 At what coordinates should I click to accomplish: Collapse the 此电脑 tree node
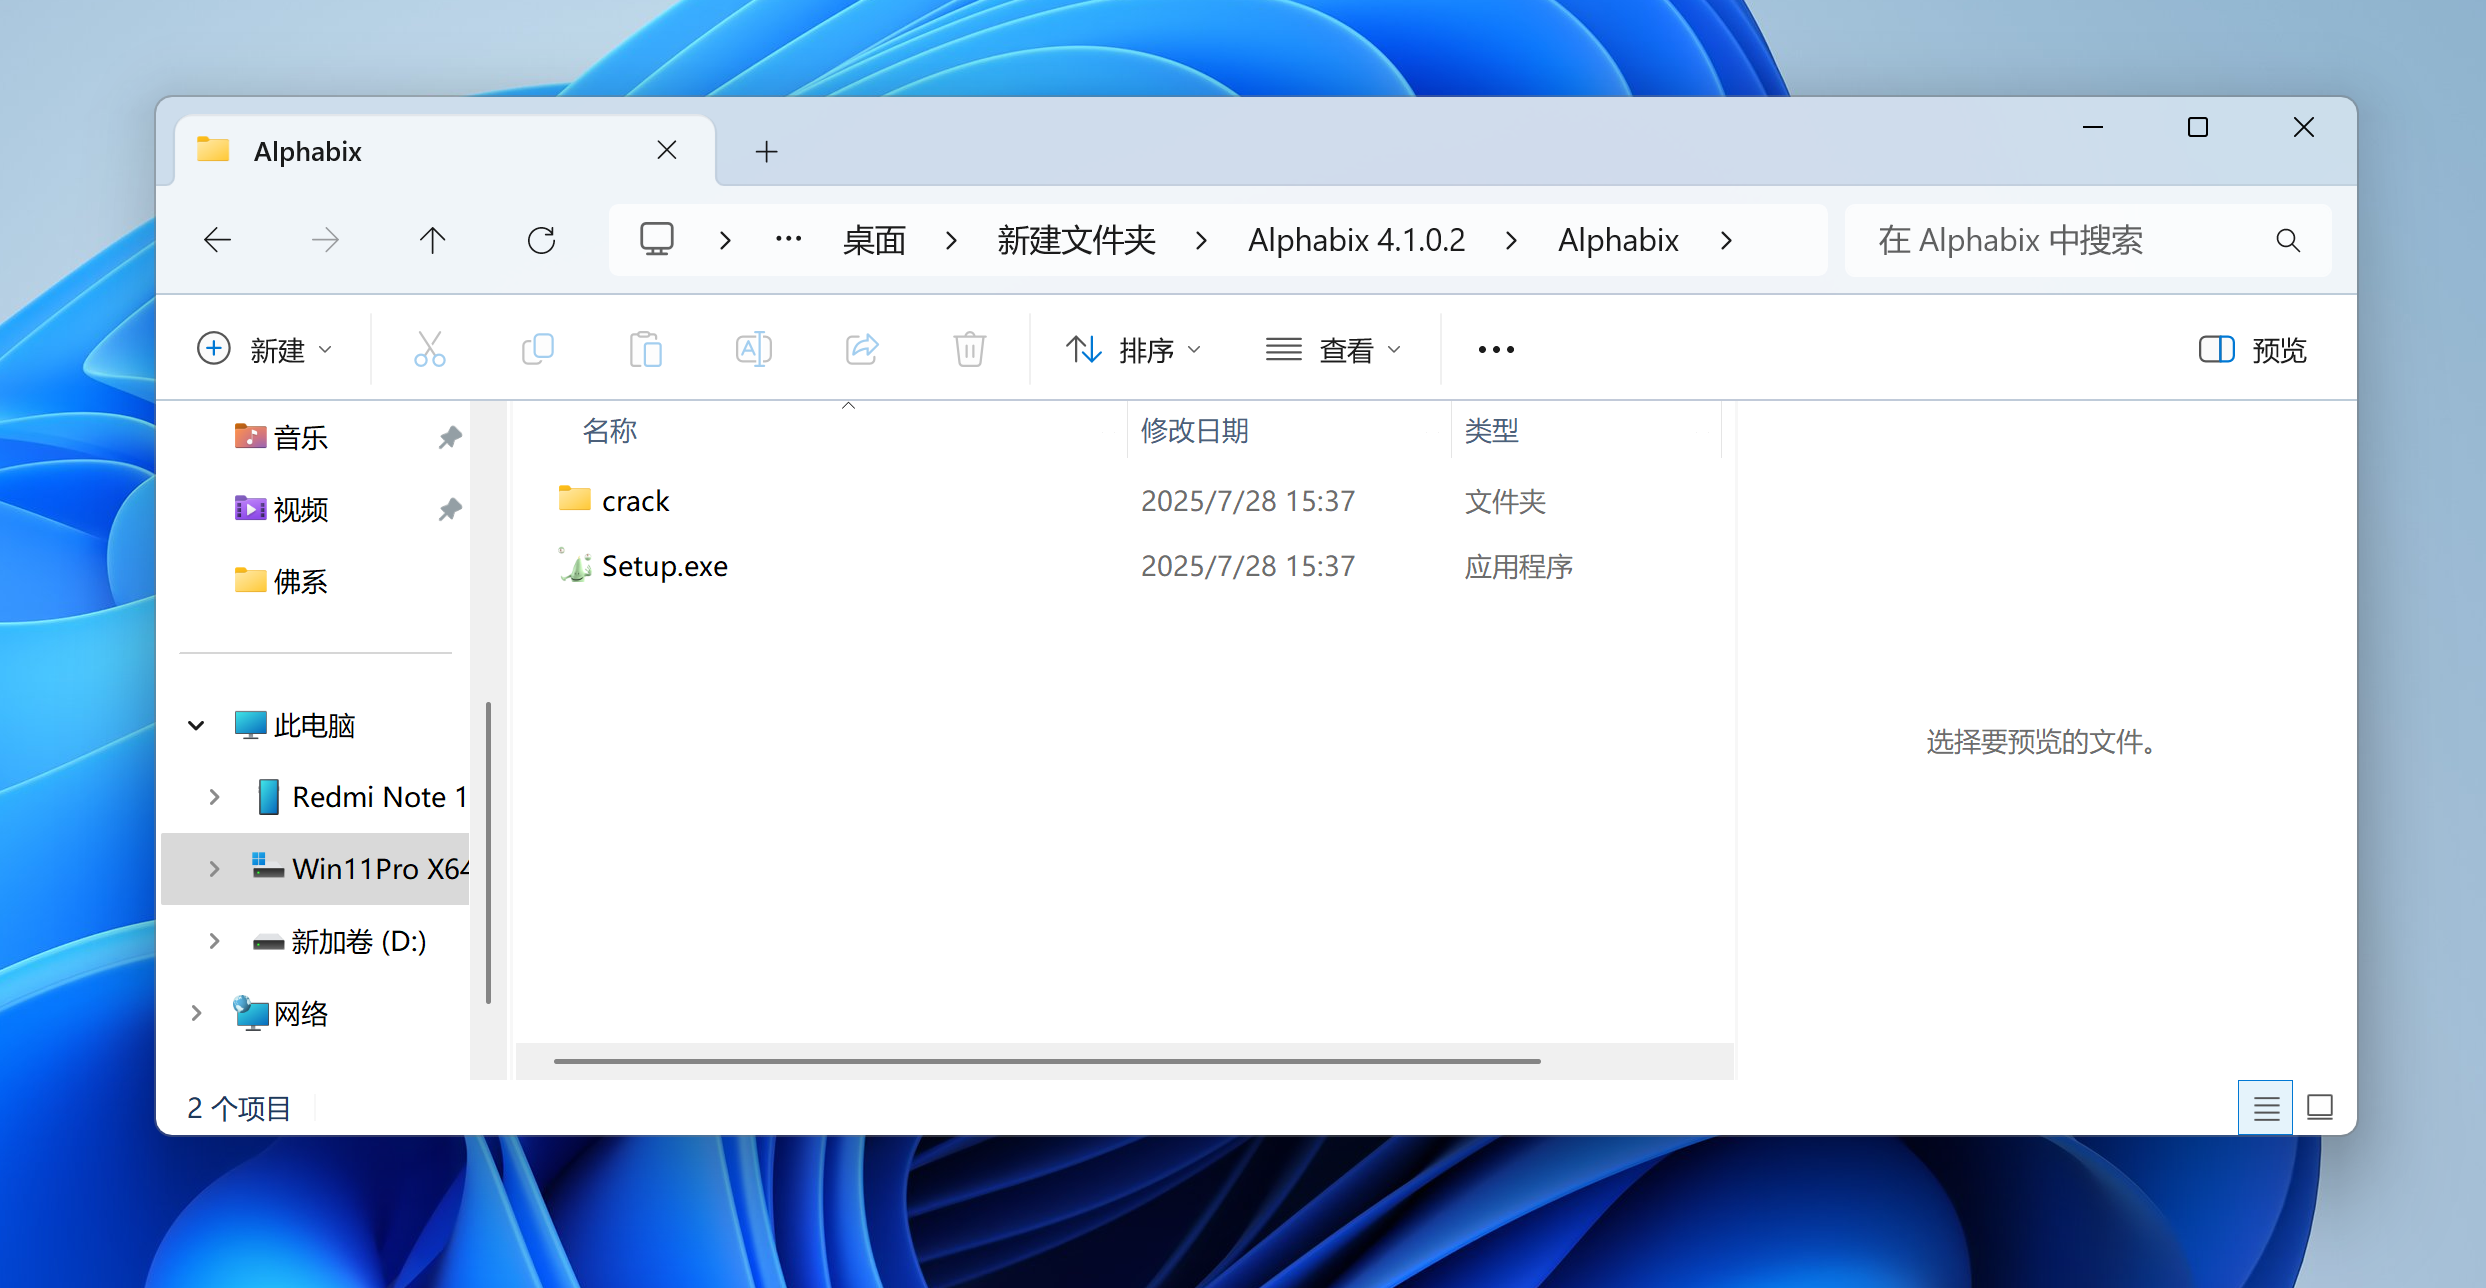(196, 725)
